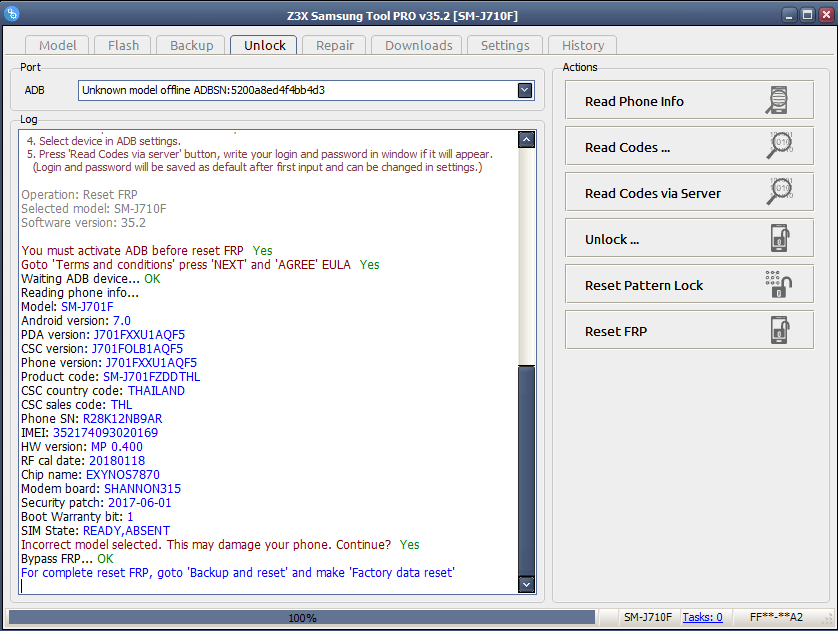This screenshot has height=631, width=838.
Task: Click the Z3X app logo in title bar
Action: point(11,13)
